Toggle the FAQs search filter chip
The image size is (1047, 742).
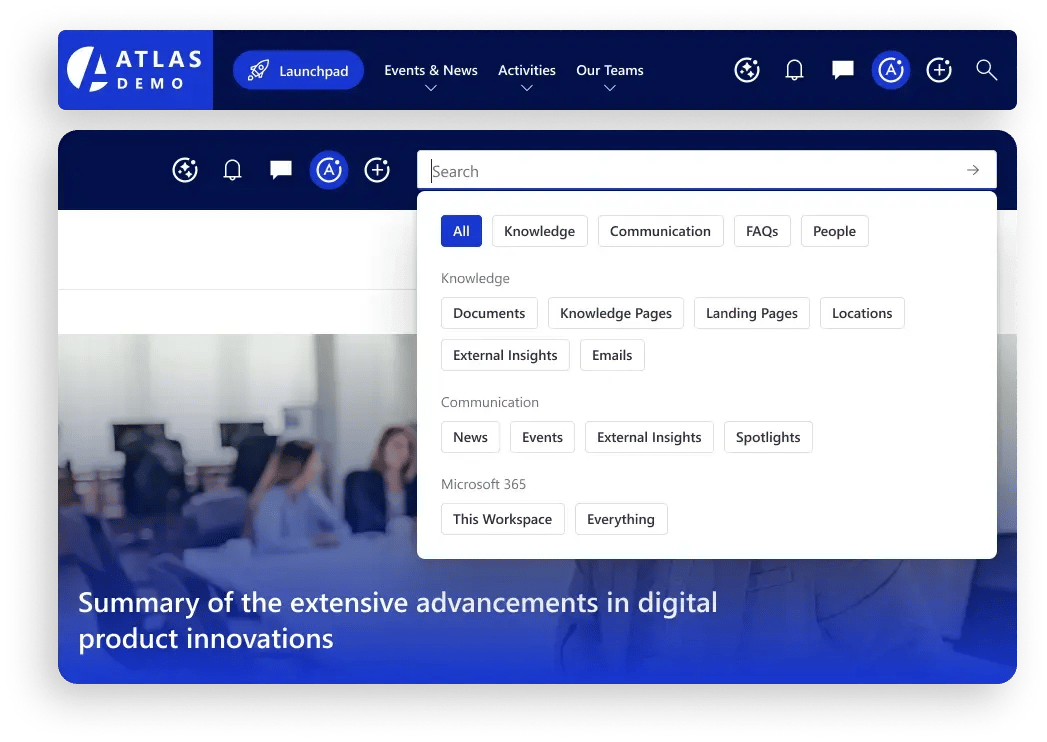pyautogui.click(x=762, y=231)
